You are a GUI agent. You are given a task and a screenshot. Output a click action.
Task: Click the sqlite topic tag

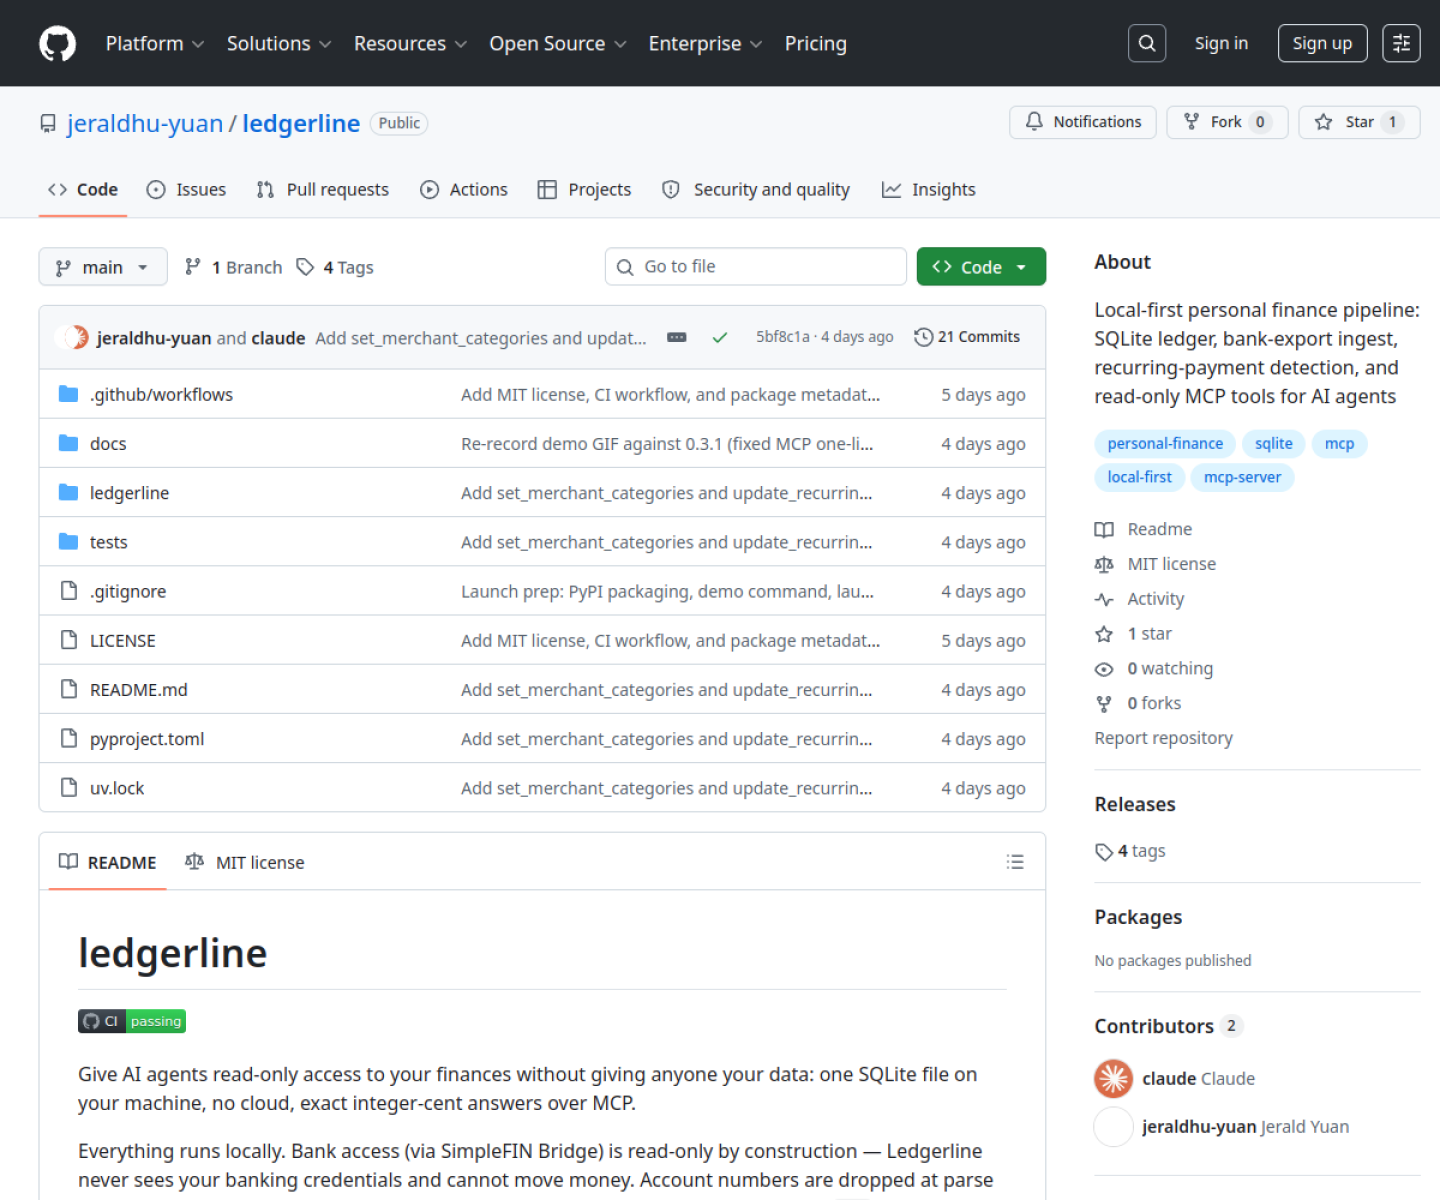1274,443
